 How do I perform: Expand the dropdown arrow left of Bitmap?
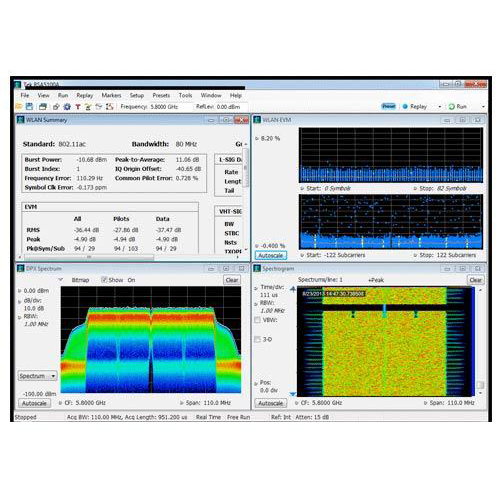click(61, 279)
